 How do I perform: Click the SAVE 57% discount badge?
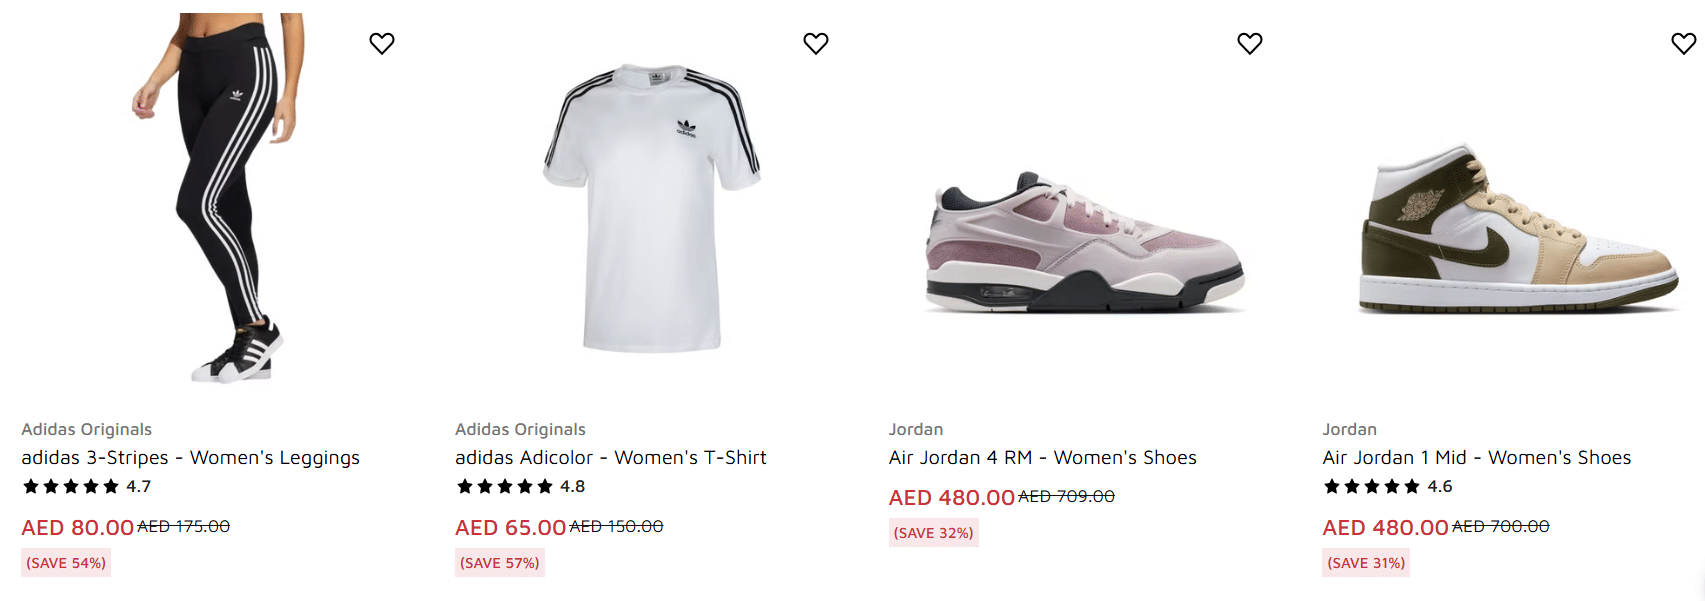click(x=500, y=563)
